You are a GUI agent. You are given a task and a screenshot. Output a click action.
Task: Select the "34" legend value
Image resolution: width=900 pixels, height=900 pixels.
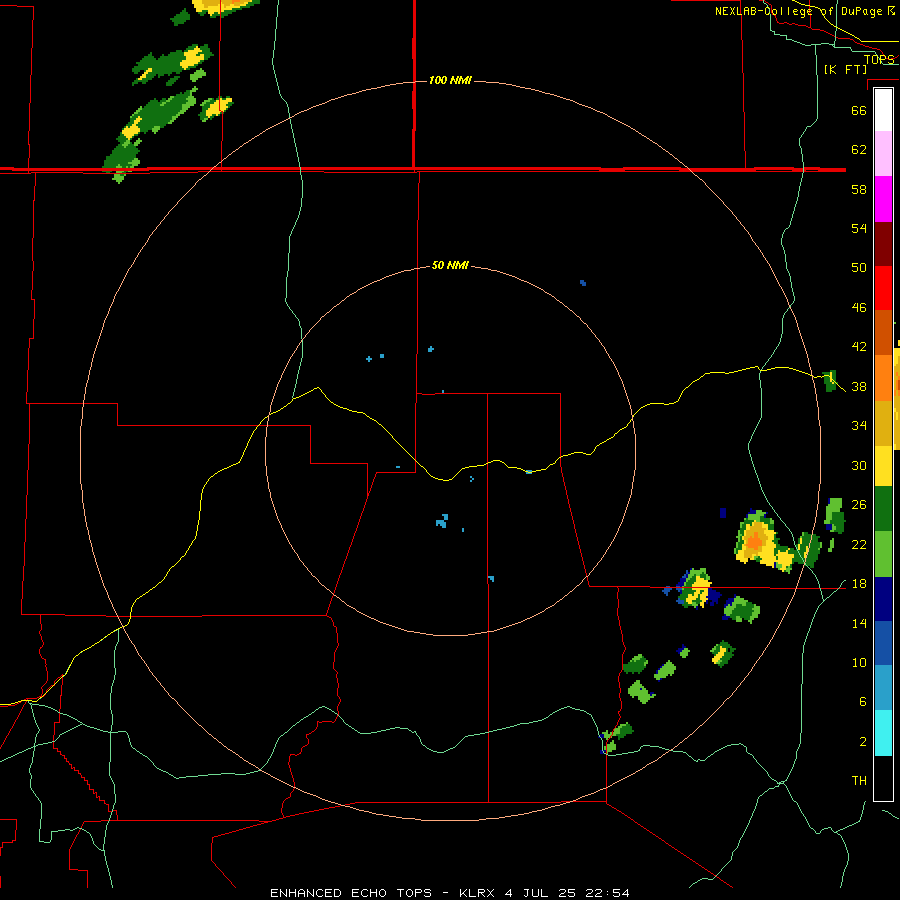[859, 426]
